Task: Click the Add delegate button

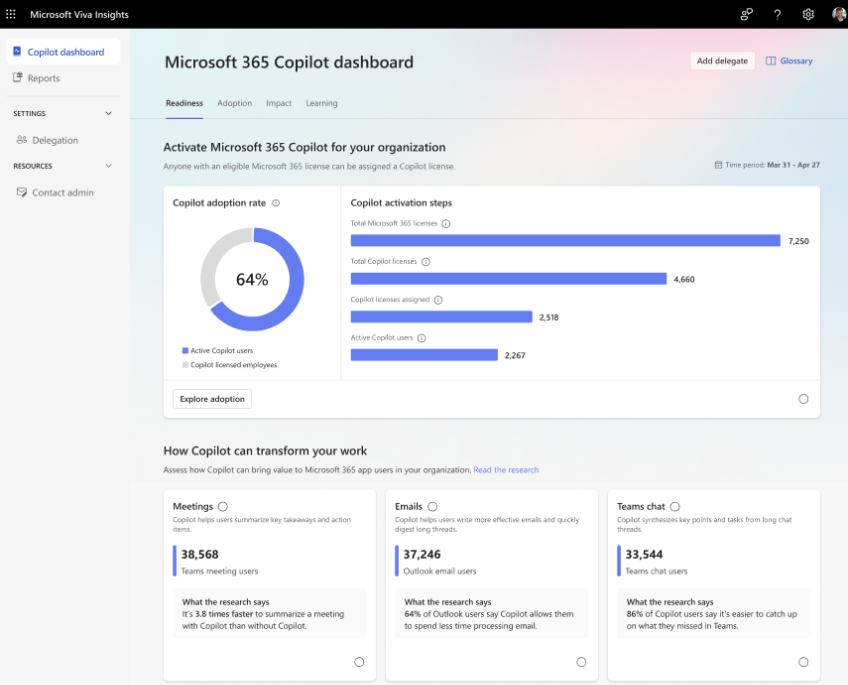Action: point(722,61)
